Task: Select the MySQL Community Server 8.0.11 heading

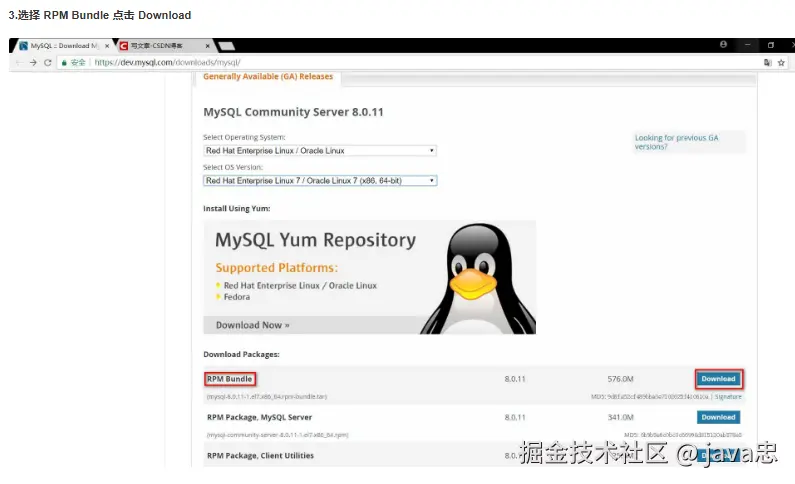Action: point(293,112)
